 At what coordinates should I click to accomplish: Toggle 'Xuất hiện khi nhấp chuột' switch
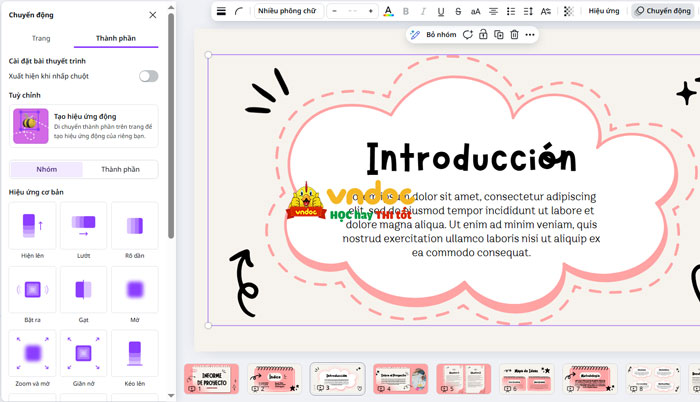tap(148, 76)
